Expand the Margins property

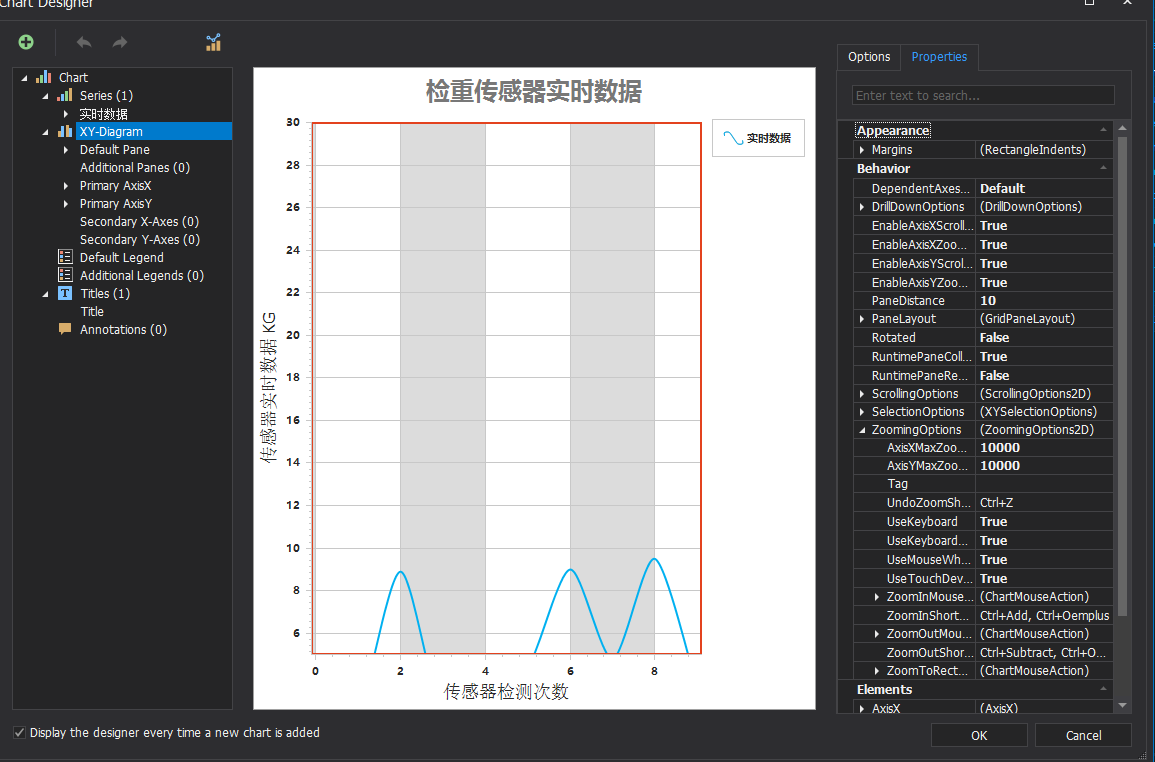click(862, 150)
